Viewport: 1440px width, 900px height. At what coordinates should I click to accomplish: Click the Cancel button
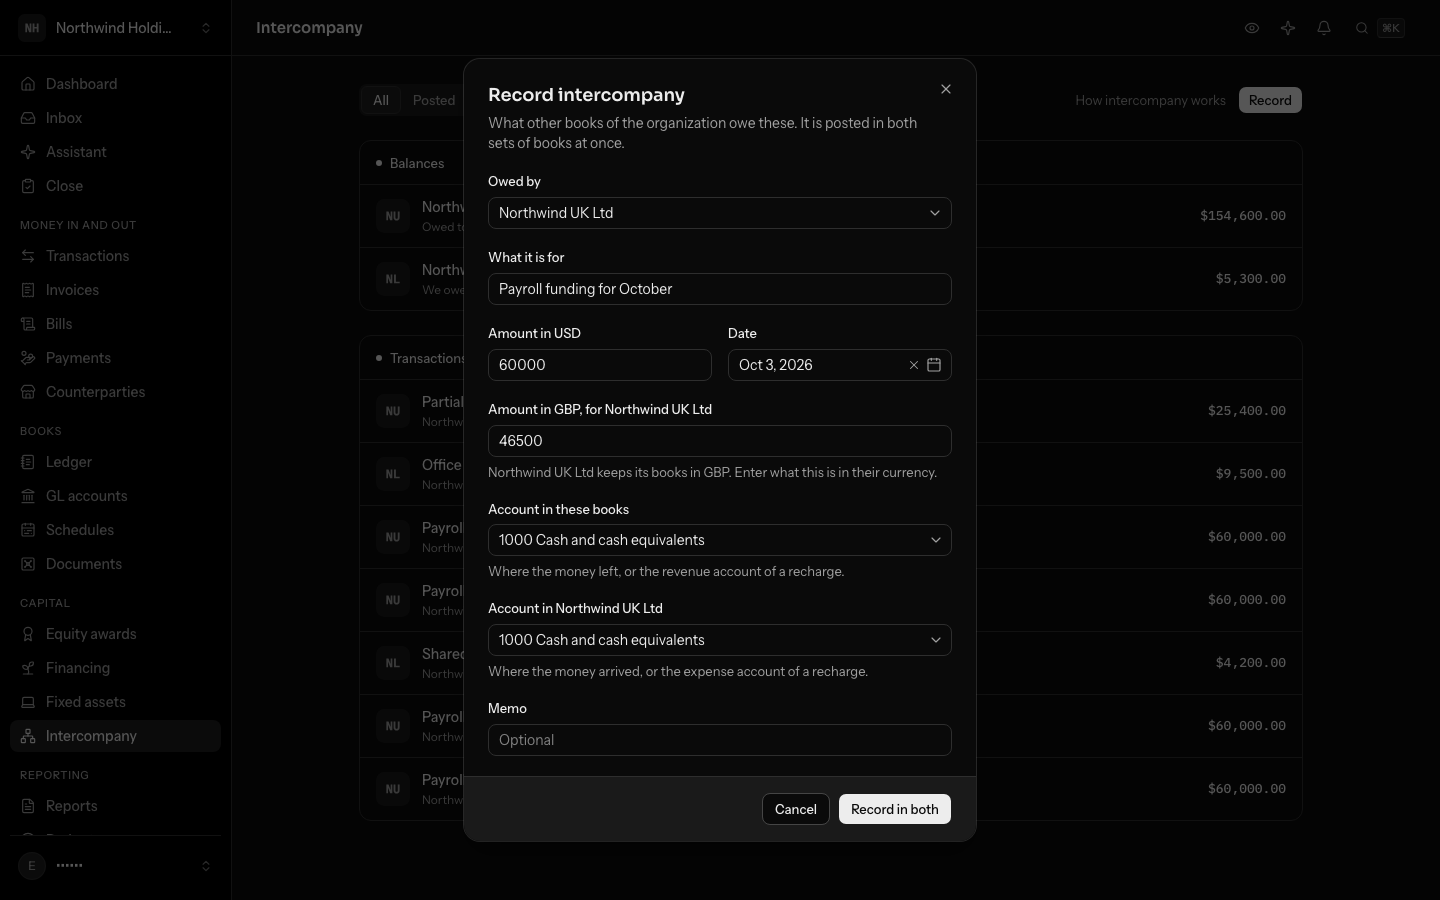click(796, 809)
